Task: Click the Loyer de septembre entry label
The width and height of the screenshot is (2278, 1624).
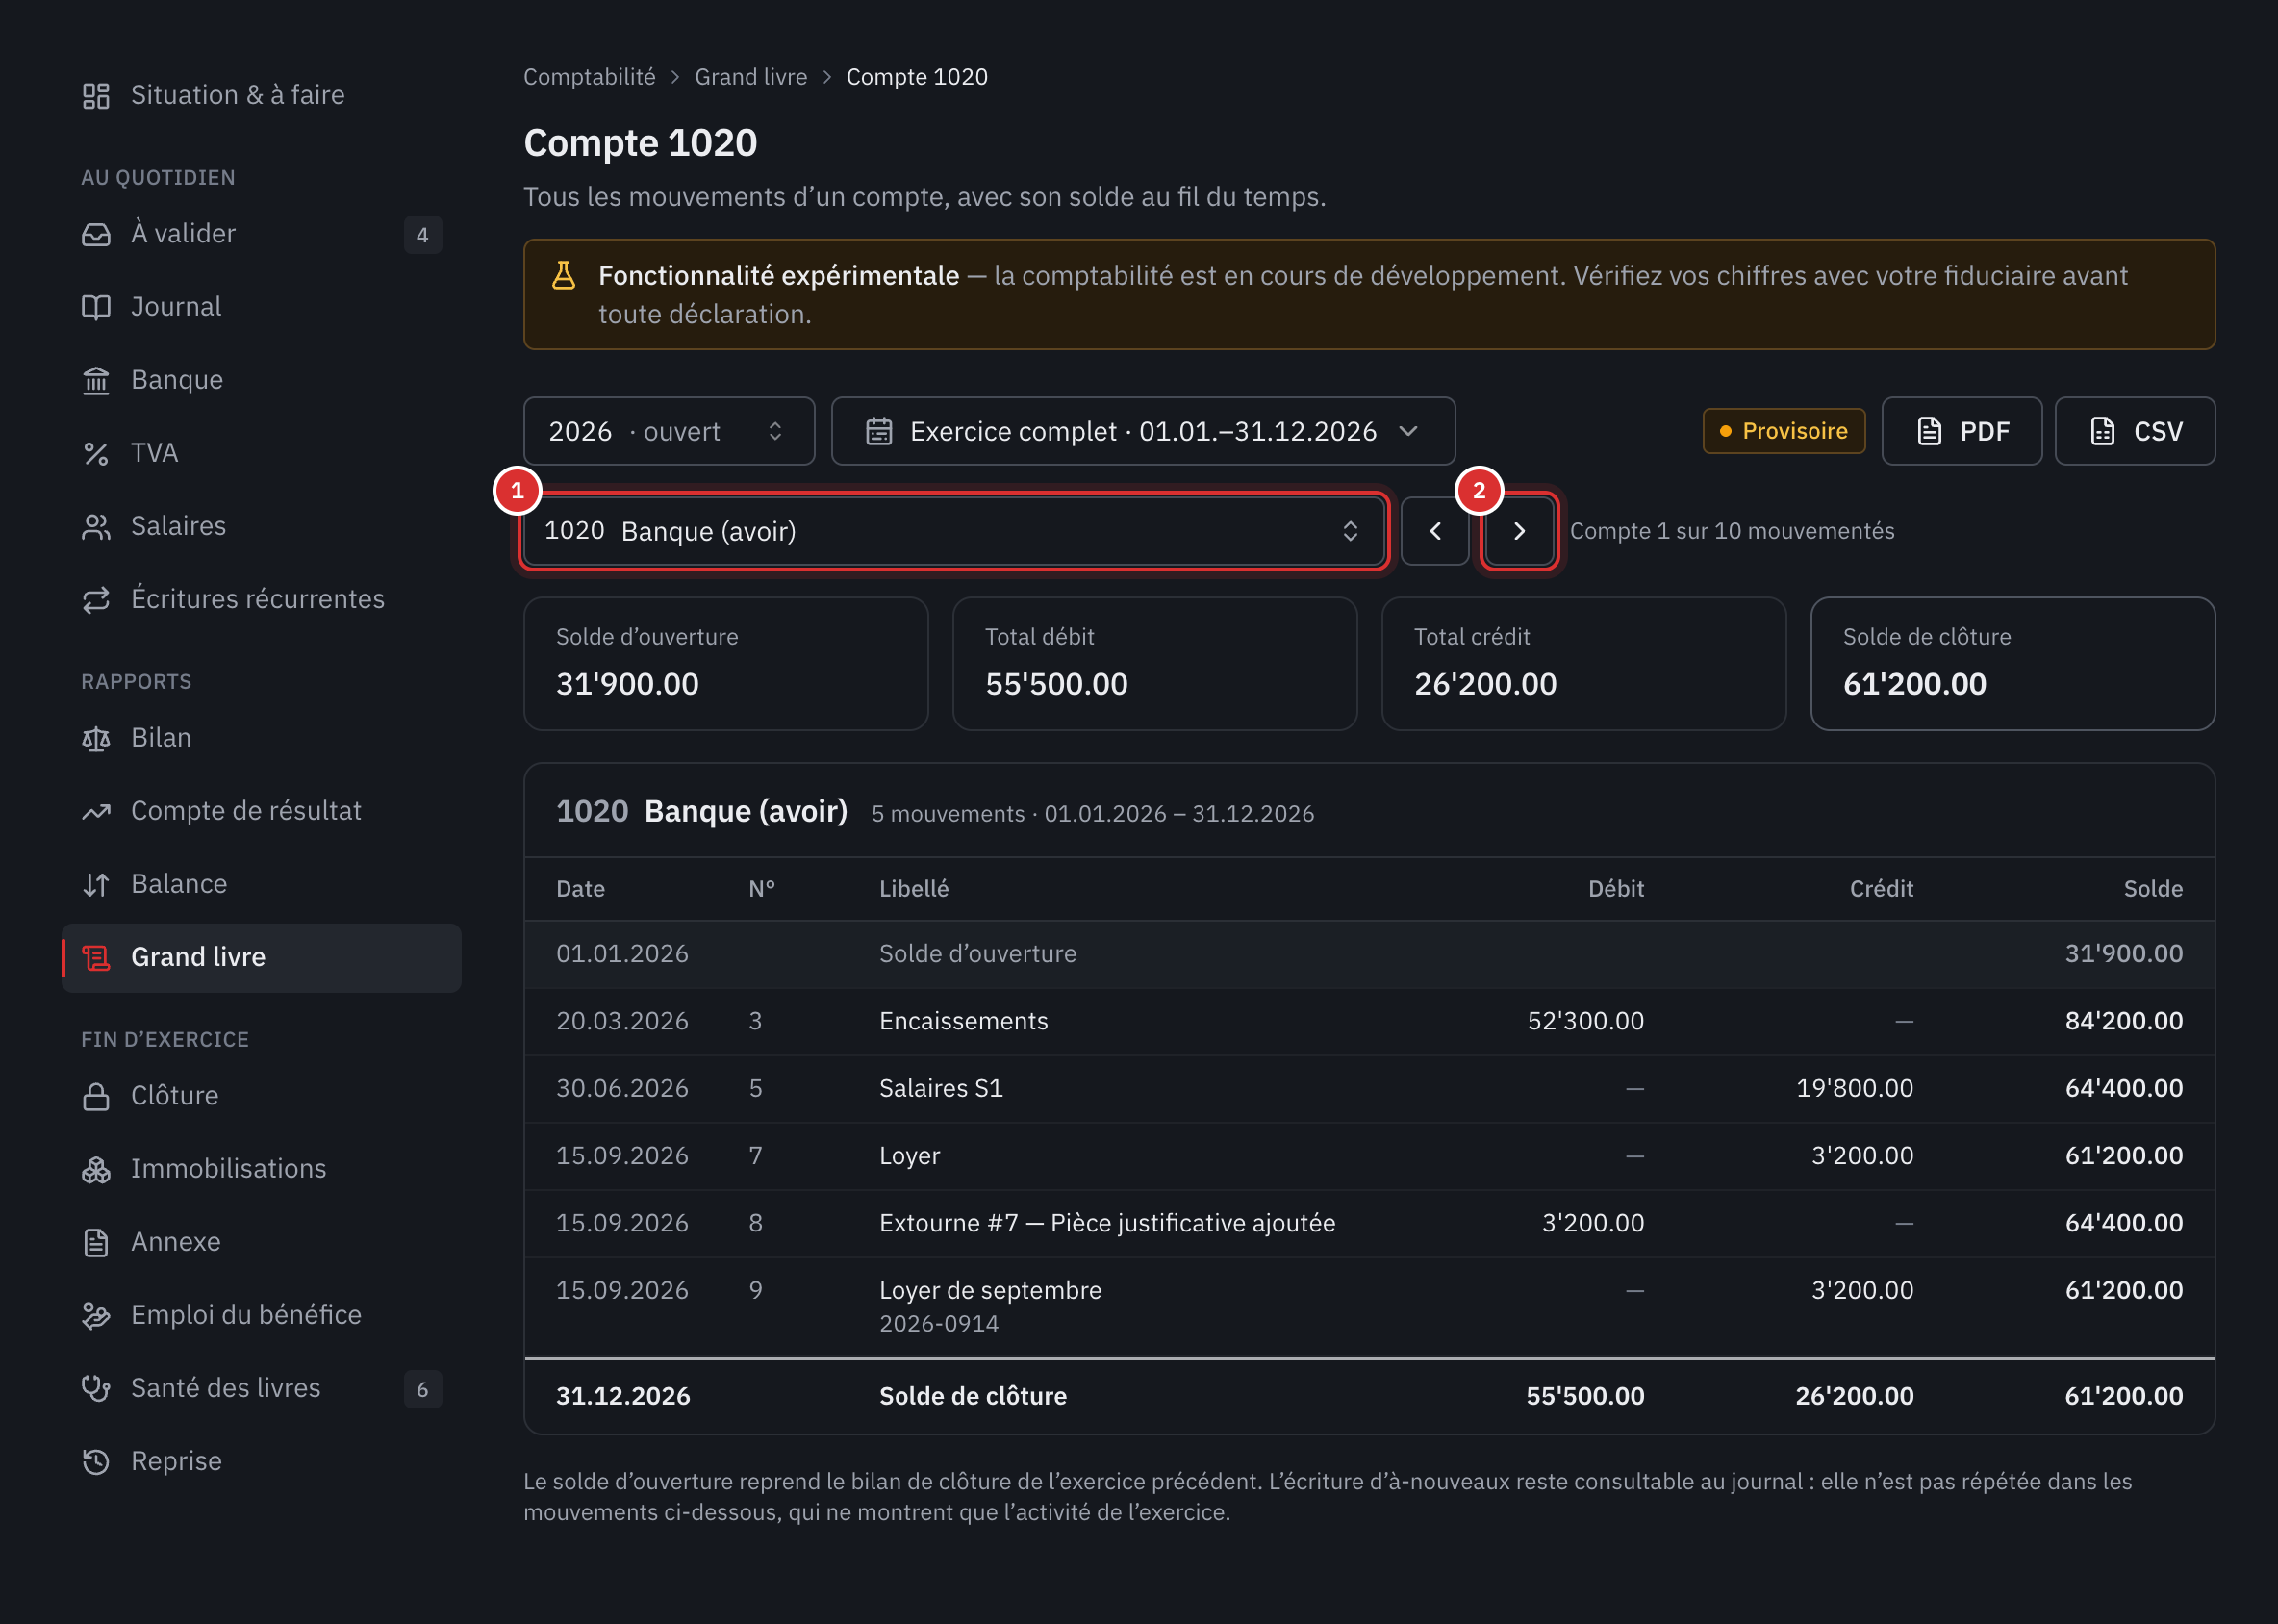Action: click(990, 1290)
